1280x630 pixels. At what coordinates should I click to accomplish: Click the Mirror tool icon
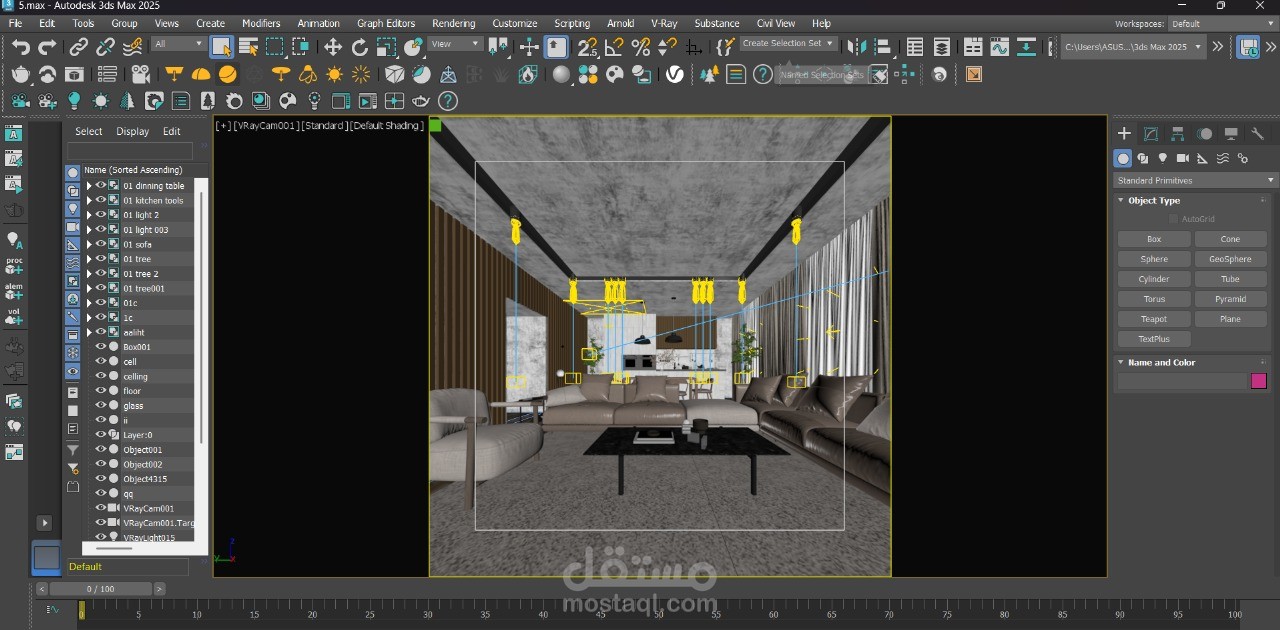[x=857, y=46]
